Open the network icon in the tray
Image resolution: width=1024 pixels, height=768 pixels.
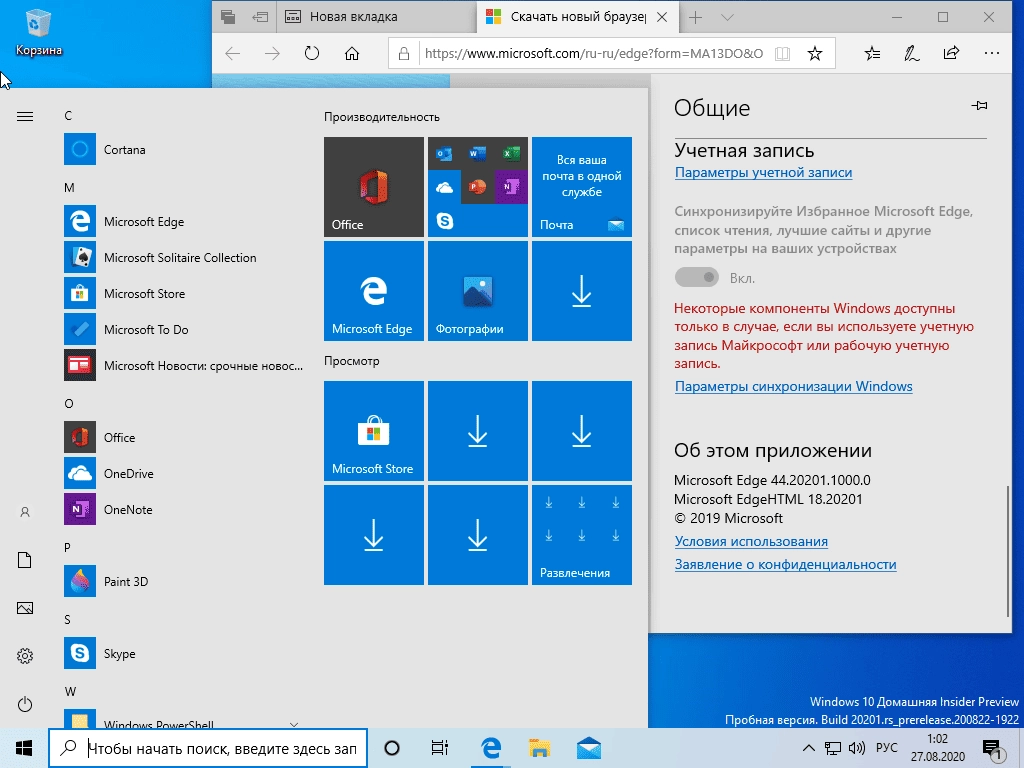click(x=833, y=748)
